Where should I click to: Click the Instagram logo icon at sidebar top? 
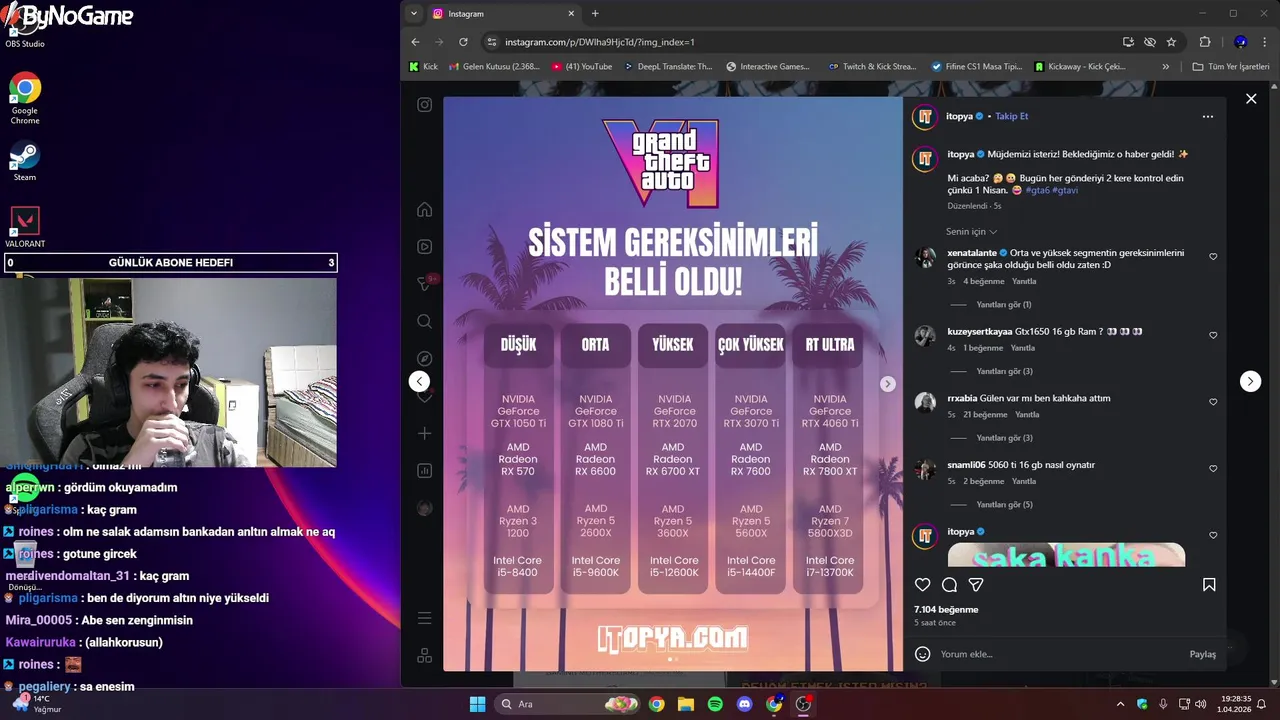425,104
